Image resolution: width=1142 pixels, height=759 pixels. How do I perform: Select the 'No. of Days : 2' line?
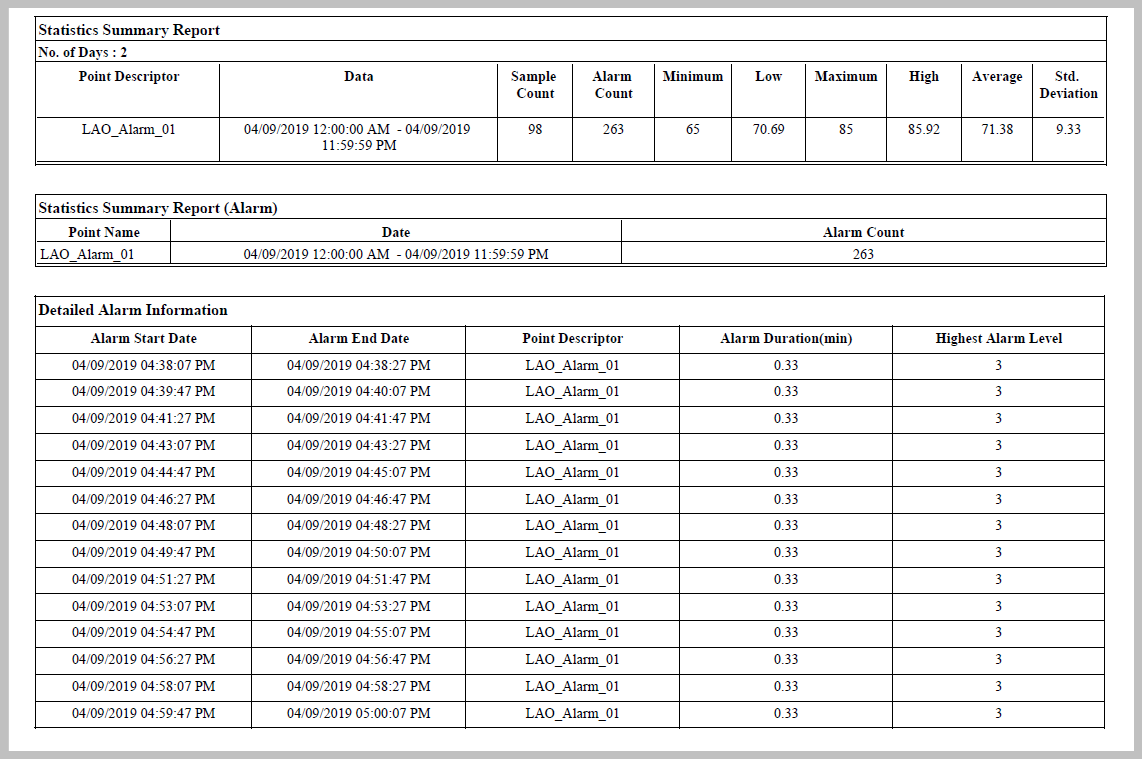pos(83,52)
